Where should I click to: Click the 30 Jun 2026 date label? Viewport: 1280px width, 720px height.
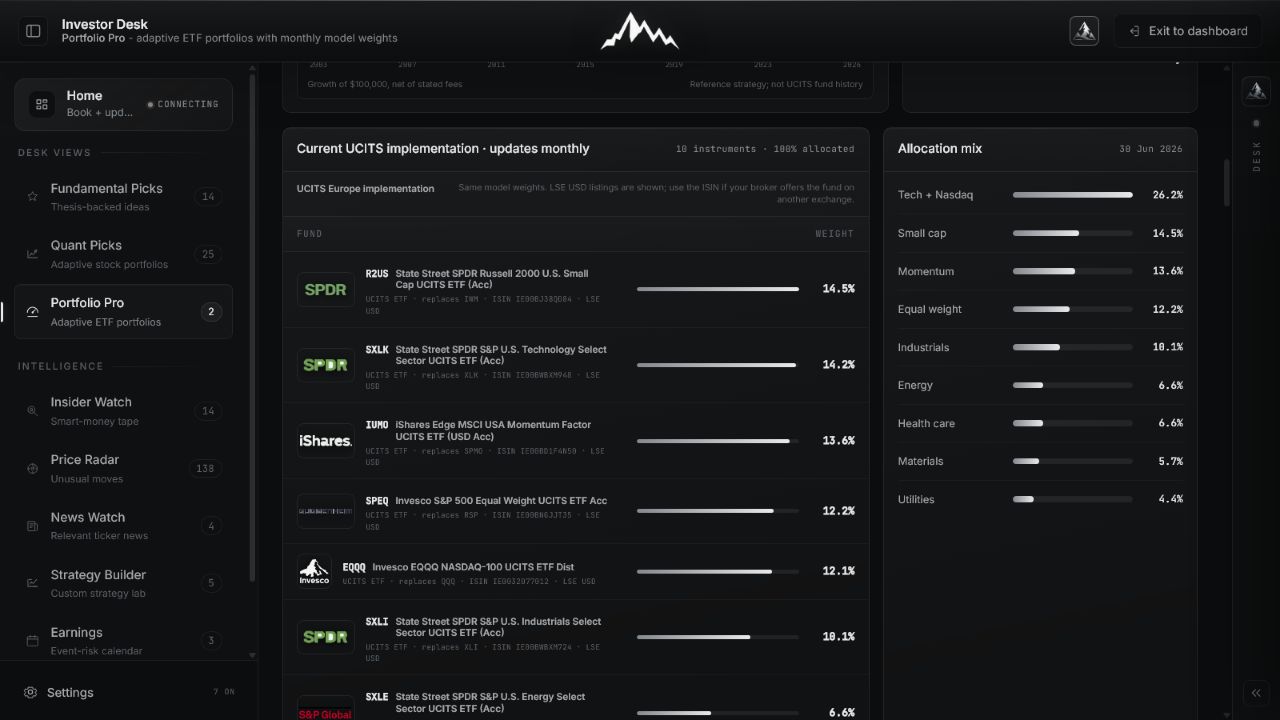pyautogui.click(x=1151, y=149)
